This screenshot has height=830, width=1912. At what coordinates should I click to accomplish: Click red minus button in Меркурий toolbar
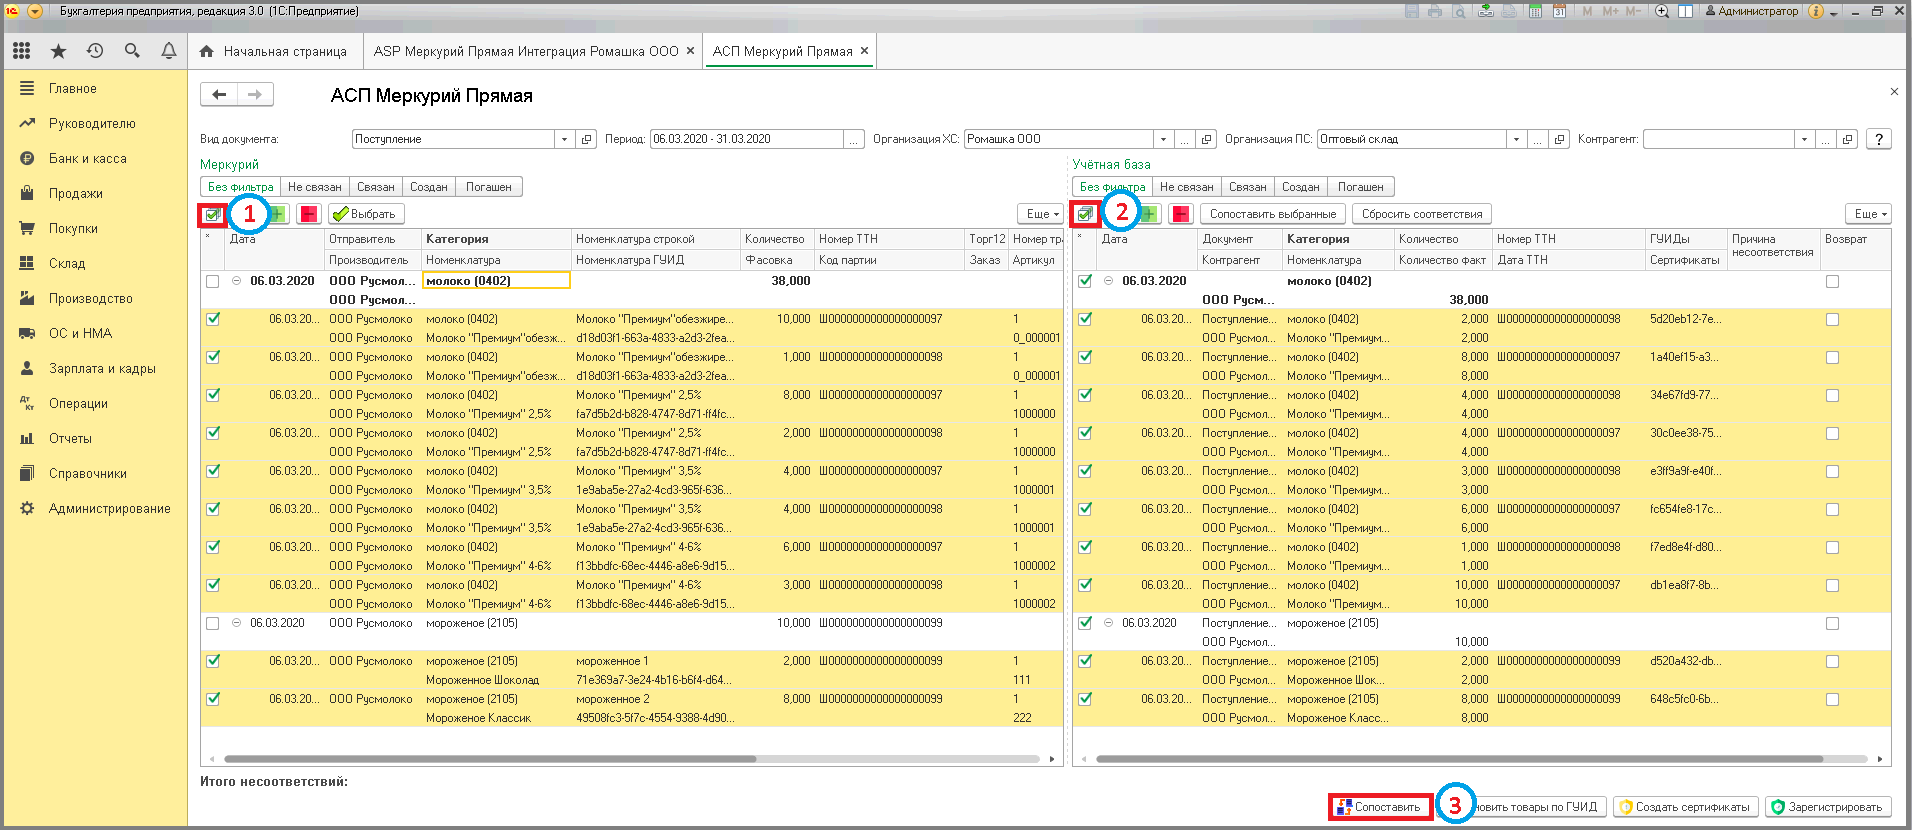pyautogui.click(x=308, y=214)
